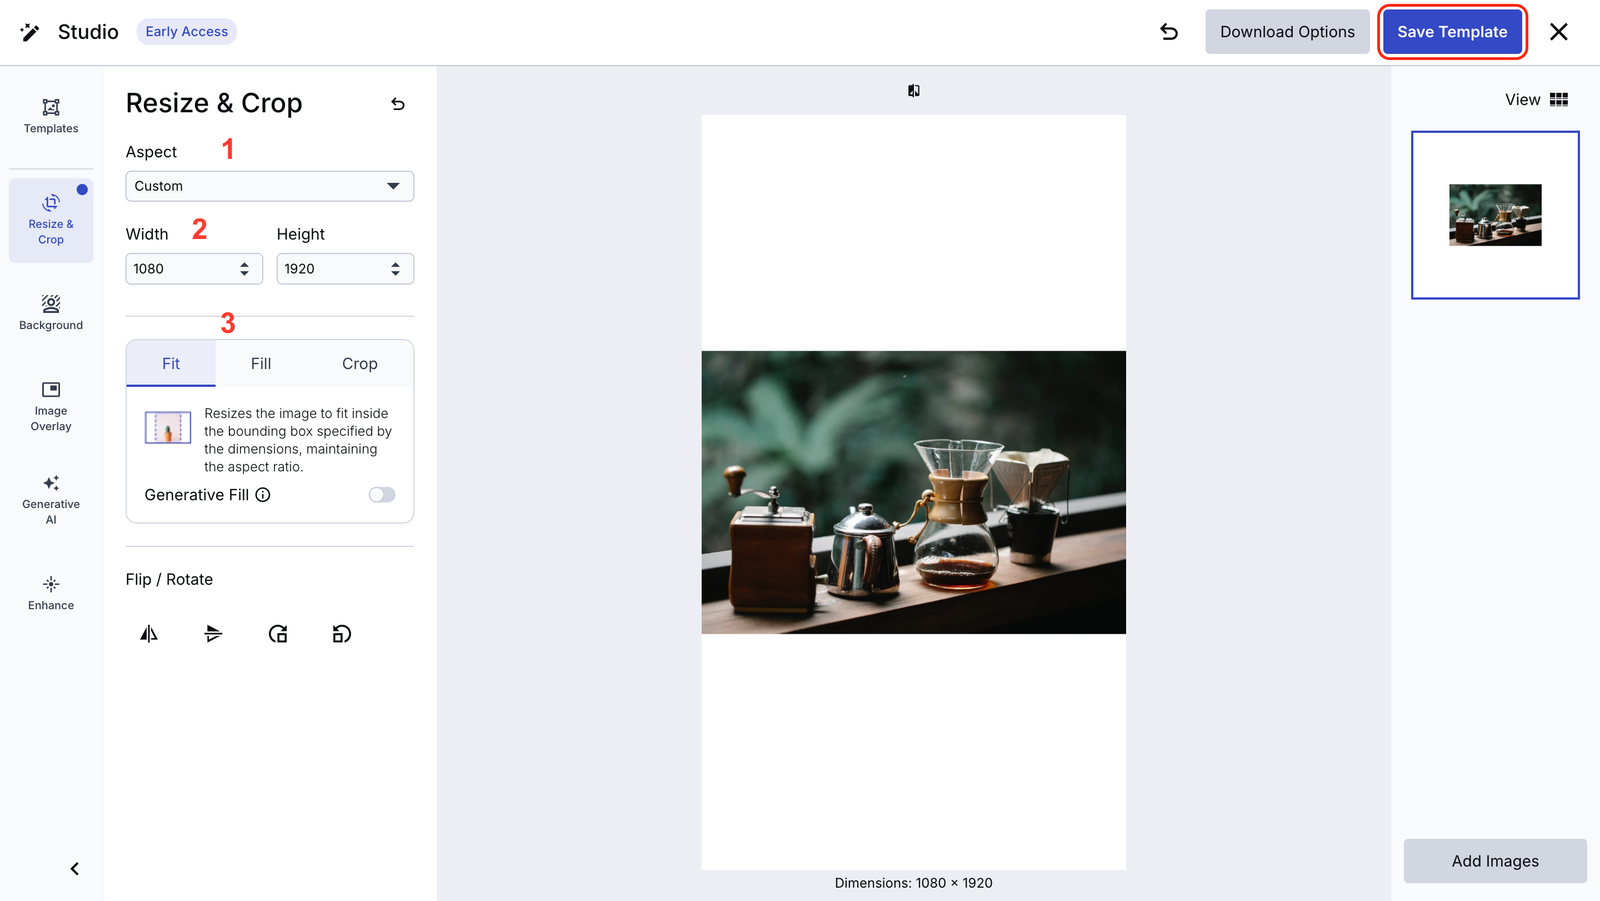The width and height of the screenshot is (1600, 901).
Task: Adjust the Width stepper arrows
Action: [x=244, y=269]
